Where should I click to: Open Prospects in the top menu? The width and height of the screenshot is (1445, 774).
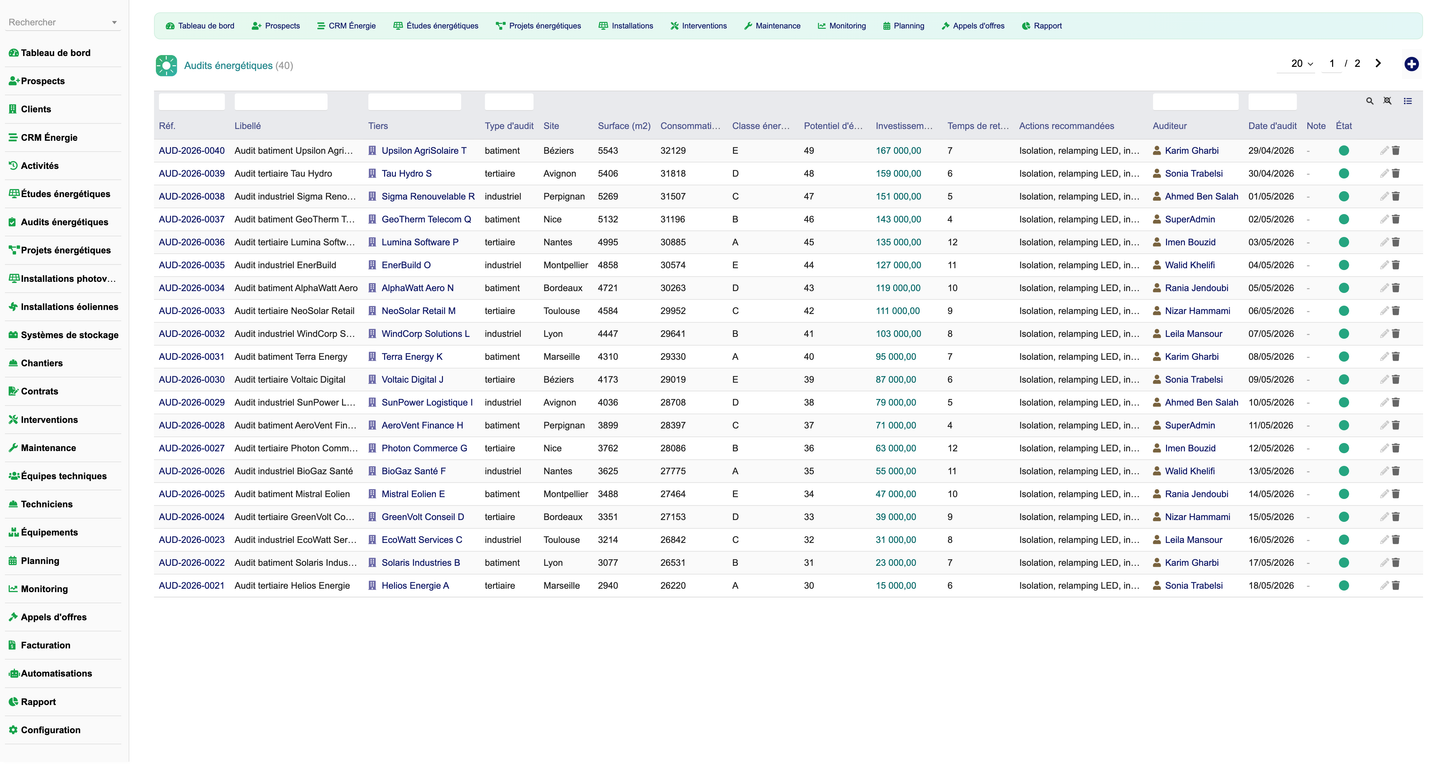click(276, 26)
